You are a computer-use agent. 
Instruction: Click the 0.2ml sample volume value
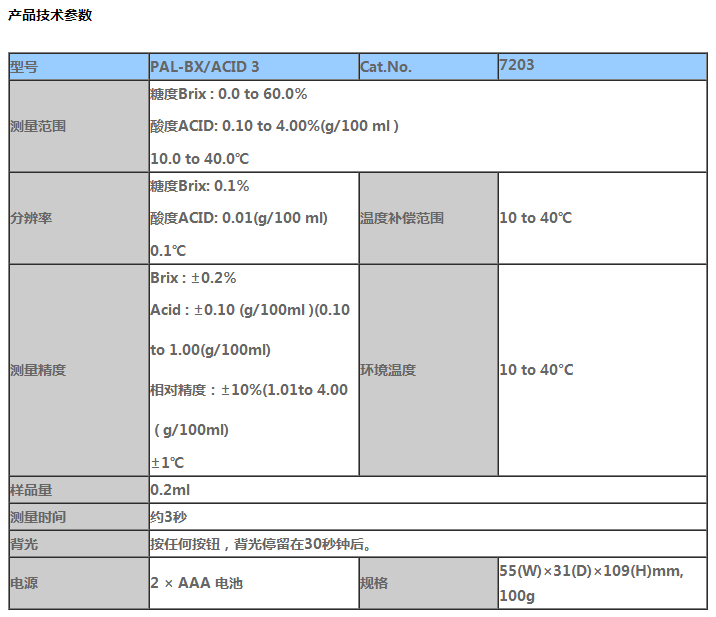pos(168,490)
